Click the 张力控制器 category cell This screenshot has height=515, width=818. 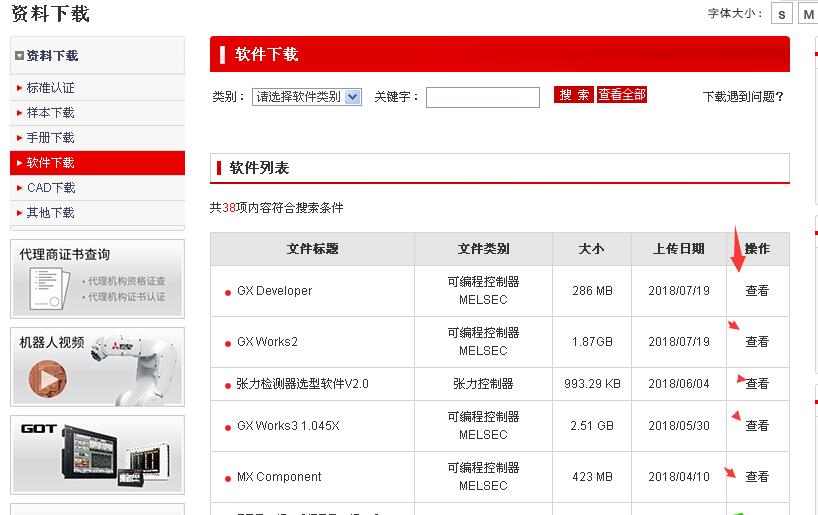tap(483, 384)
